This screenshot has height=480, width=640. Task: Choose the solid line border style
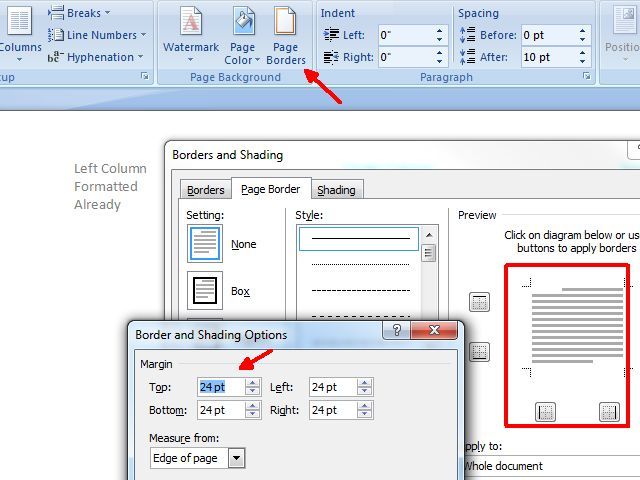(x=359, y=238)
